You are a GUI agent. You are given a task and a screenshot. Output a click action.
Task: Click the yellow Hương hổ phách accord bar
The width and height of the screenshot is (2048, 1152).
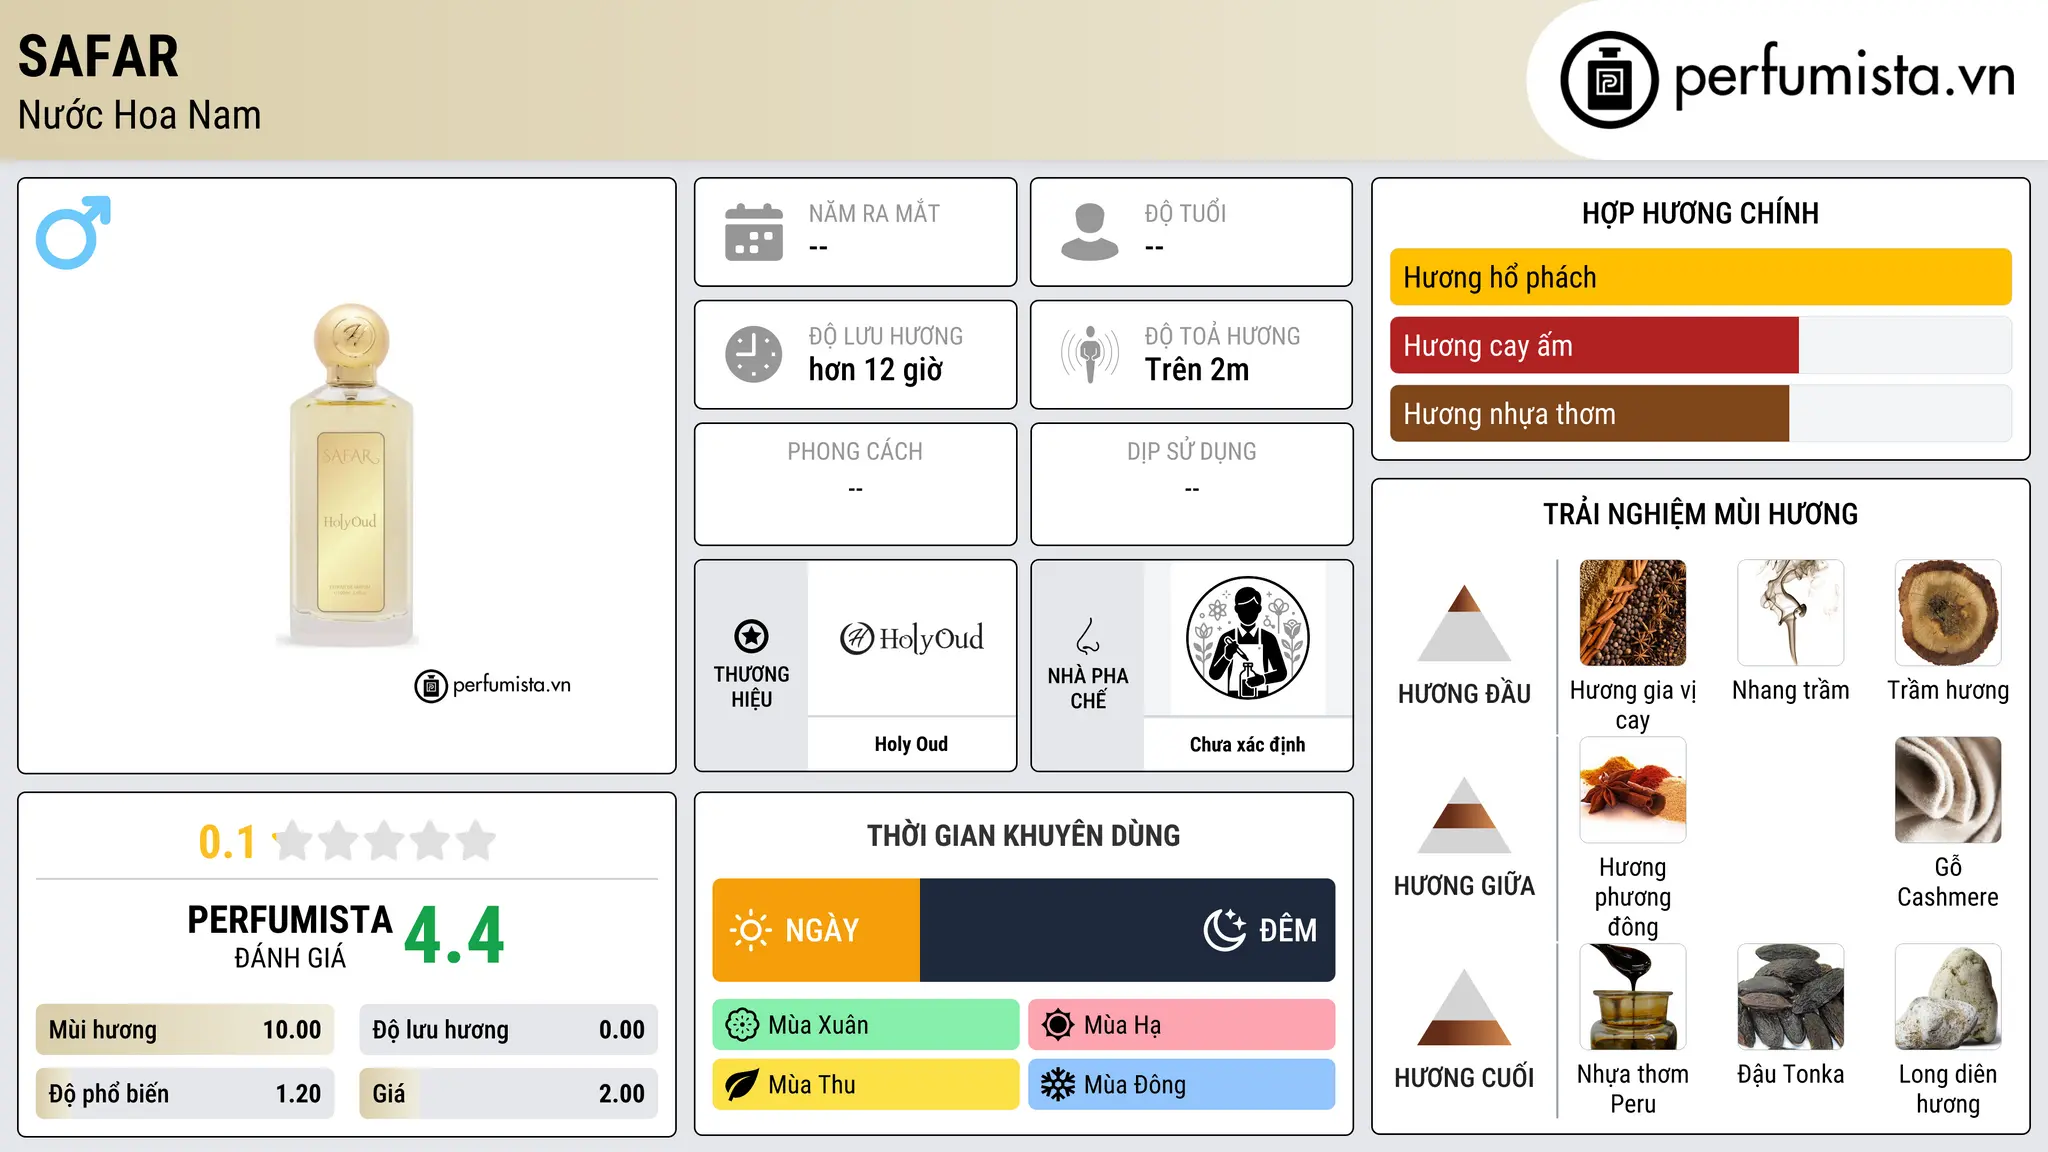pos(1701,277)
